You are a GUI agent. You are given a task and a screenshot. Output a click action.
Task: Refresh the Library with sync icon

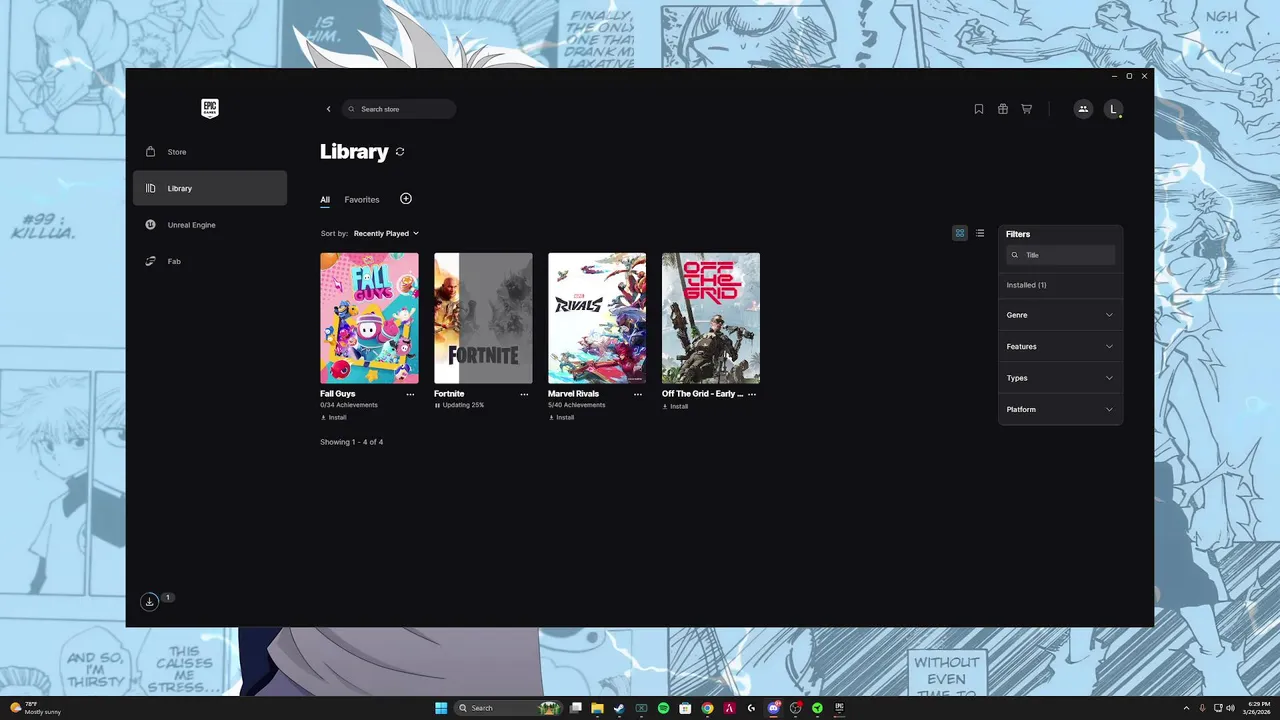pyautogui.click(x=400, y=152)
